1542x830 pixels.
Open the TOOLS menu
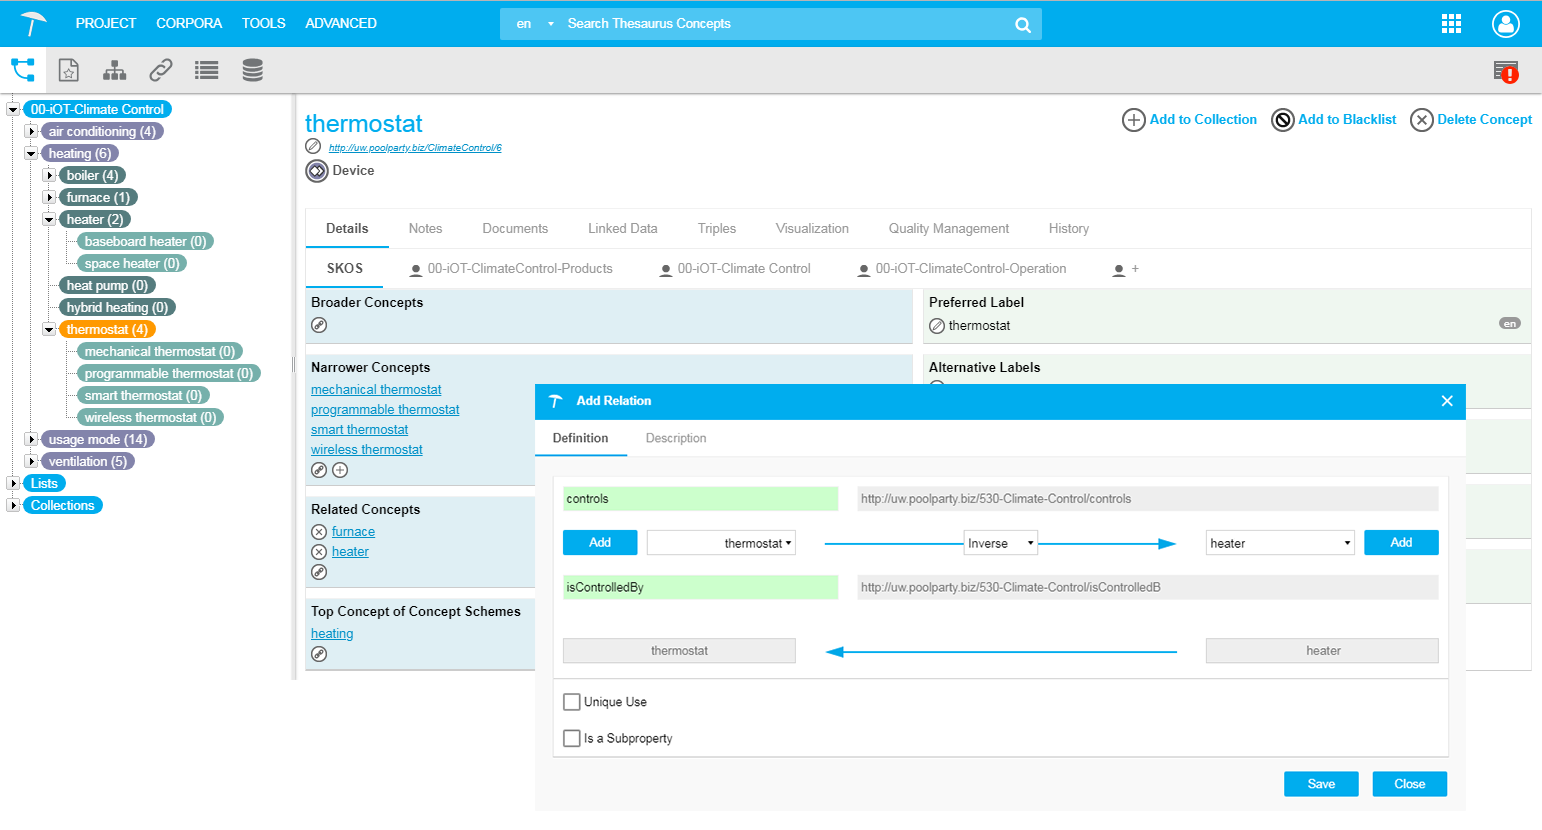pos(263,23)
